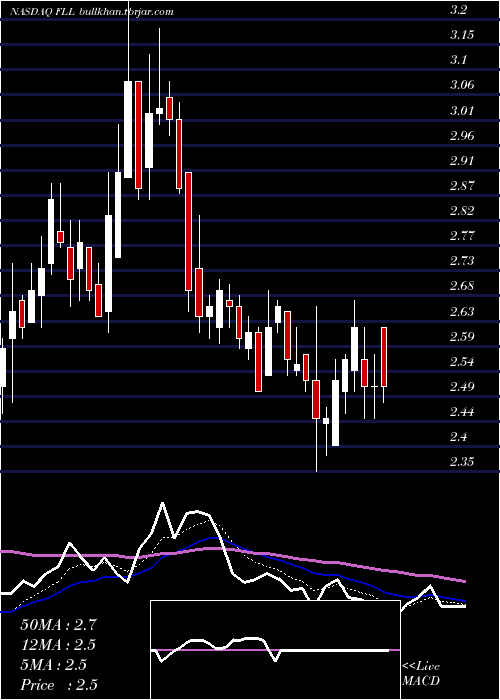This screenshot has height=700, width=500.
Task: Click the 2.73 price axis label
Action: point(462,261)
